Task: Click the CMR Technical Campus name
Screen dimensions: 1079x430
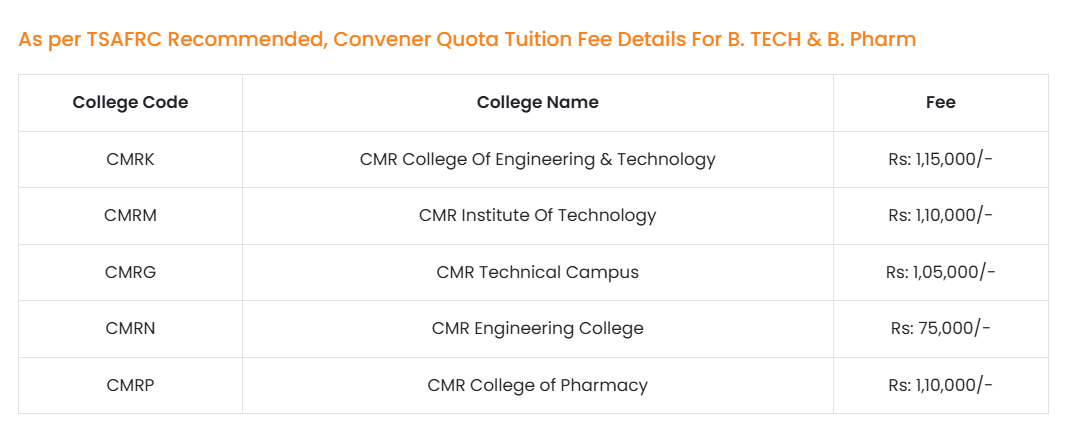Action: tap(537, 272)
